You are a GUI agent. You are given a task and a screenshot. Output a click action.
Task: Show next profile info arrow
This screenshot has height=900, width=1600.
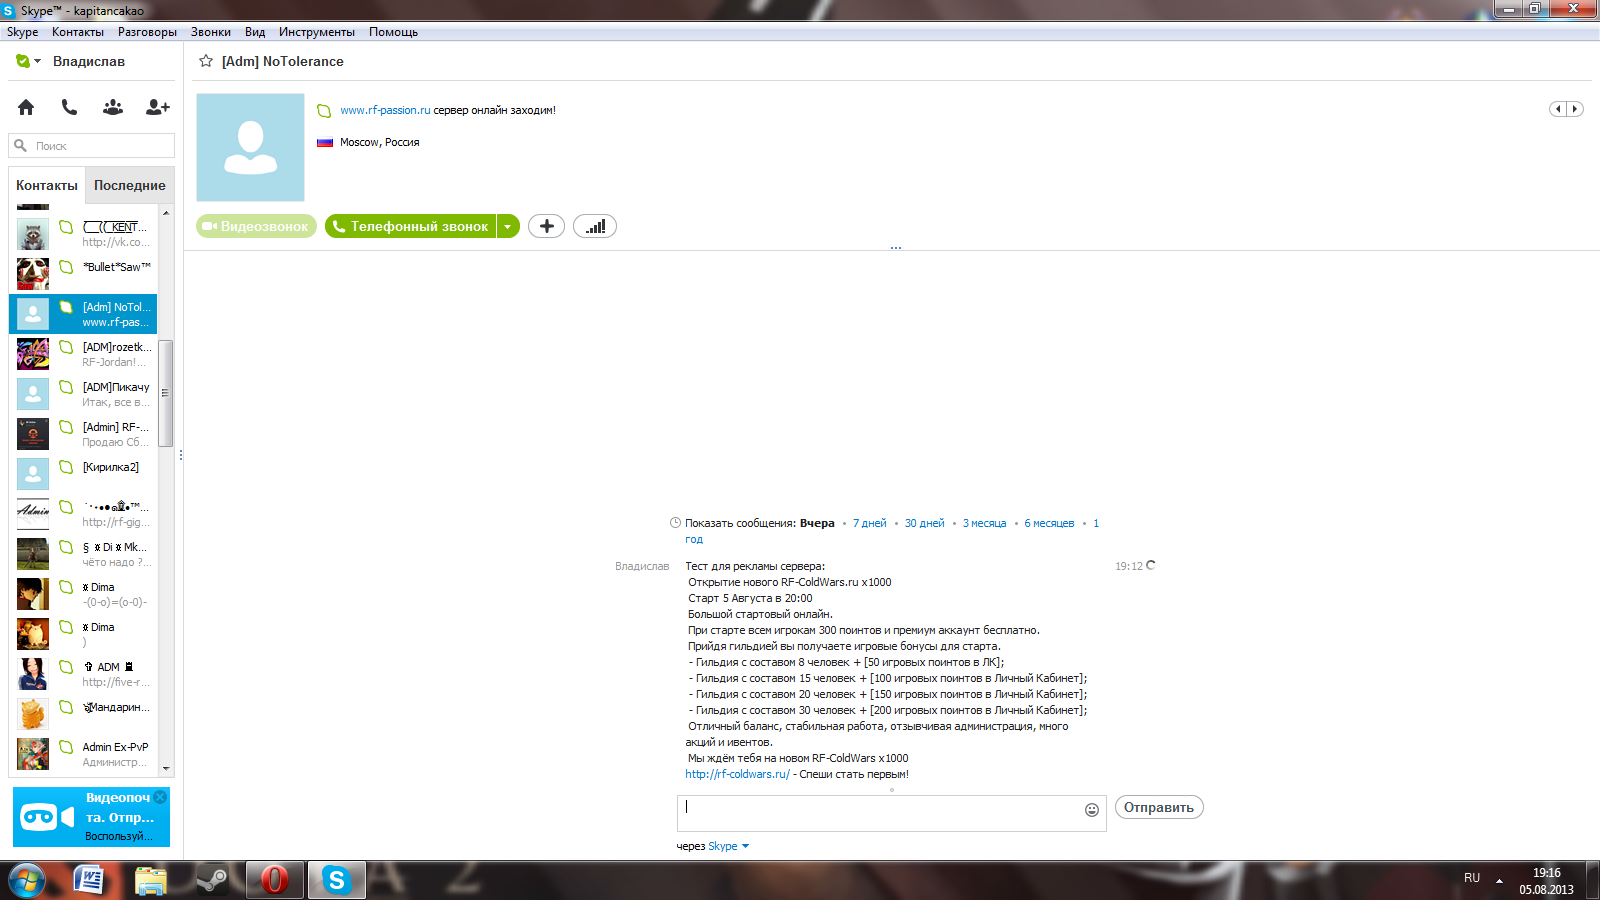[x=1575, y=109]
